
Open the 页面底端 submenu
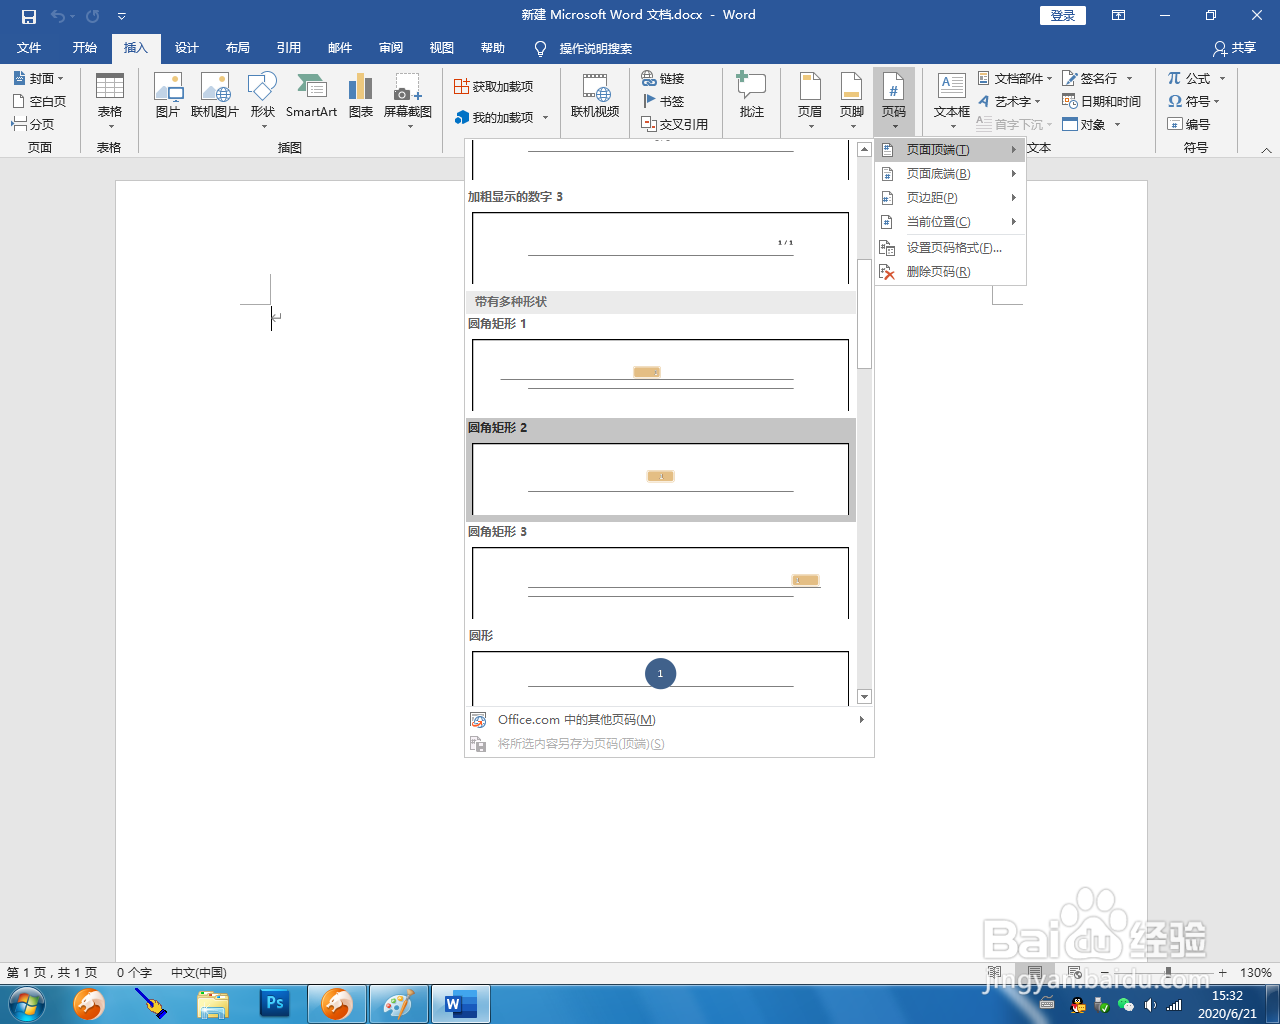point(940,173)
